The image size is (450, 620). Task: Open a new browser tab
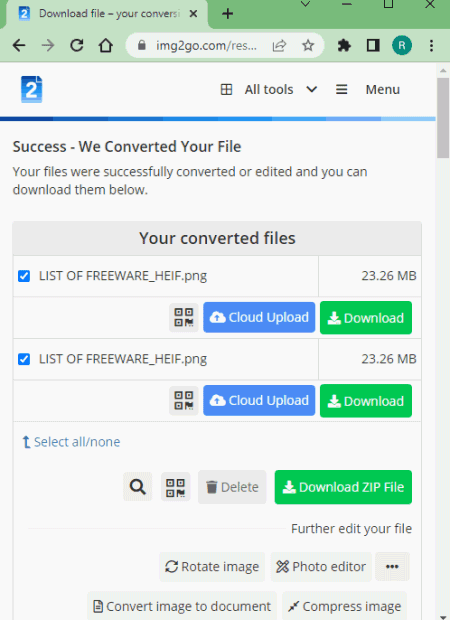click(227, 14)
